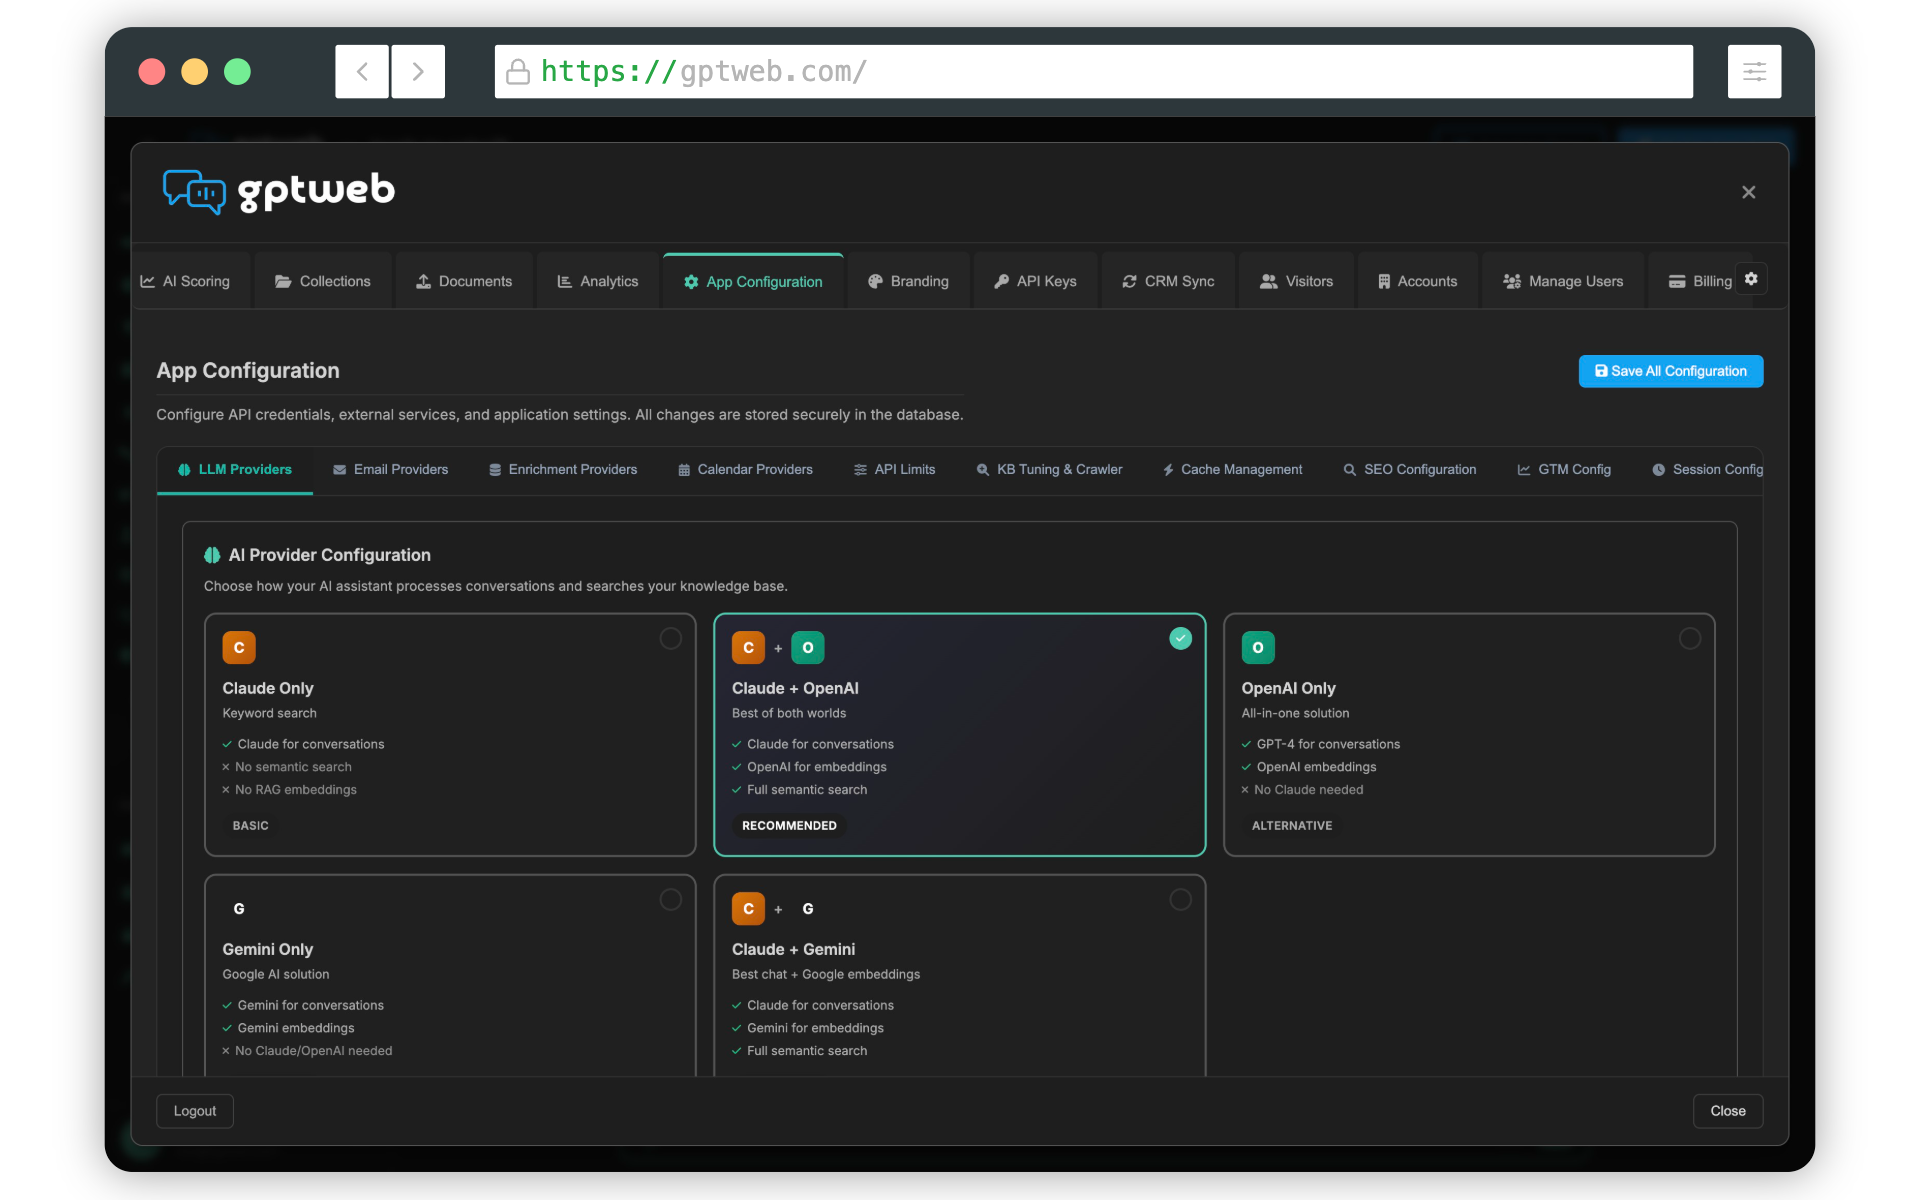
Task: Click the "Best of both worlds" text
Action: pos(789,713)
